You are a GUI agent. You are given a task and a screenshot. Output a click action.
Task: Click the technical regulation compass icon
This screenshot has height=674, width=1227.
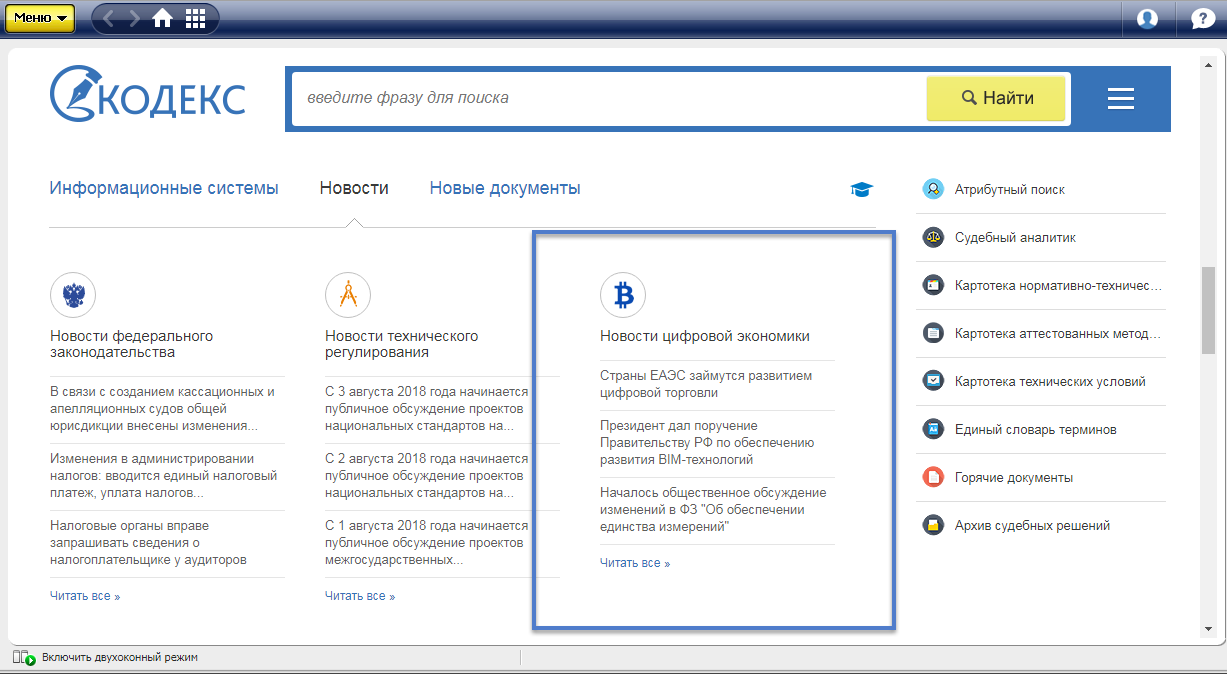point(348,295)
